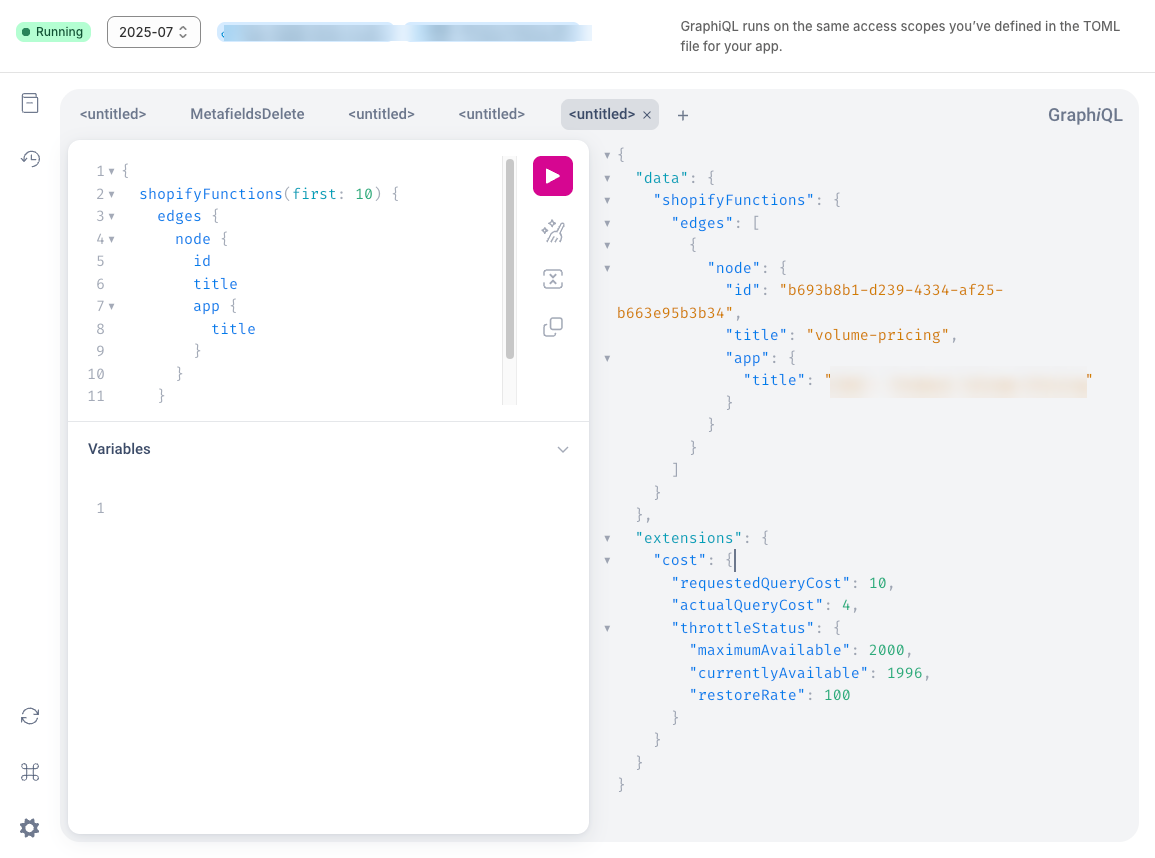The height and width of the screenshot is (858, 1155).
Task: Click the "restoreRate" key in response
Action: [747, 695]
